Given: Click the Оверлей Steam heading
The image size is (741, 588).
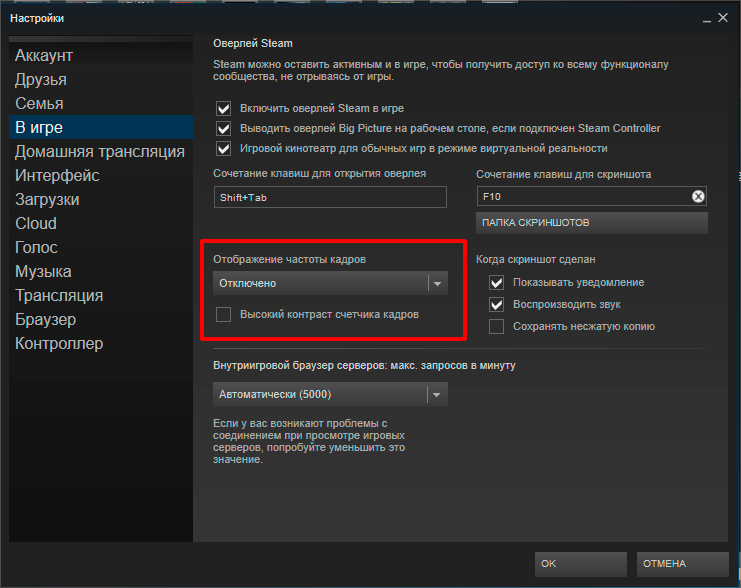Looking at the screenshot, I should pos(253,43).
